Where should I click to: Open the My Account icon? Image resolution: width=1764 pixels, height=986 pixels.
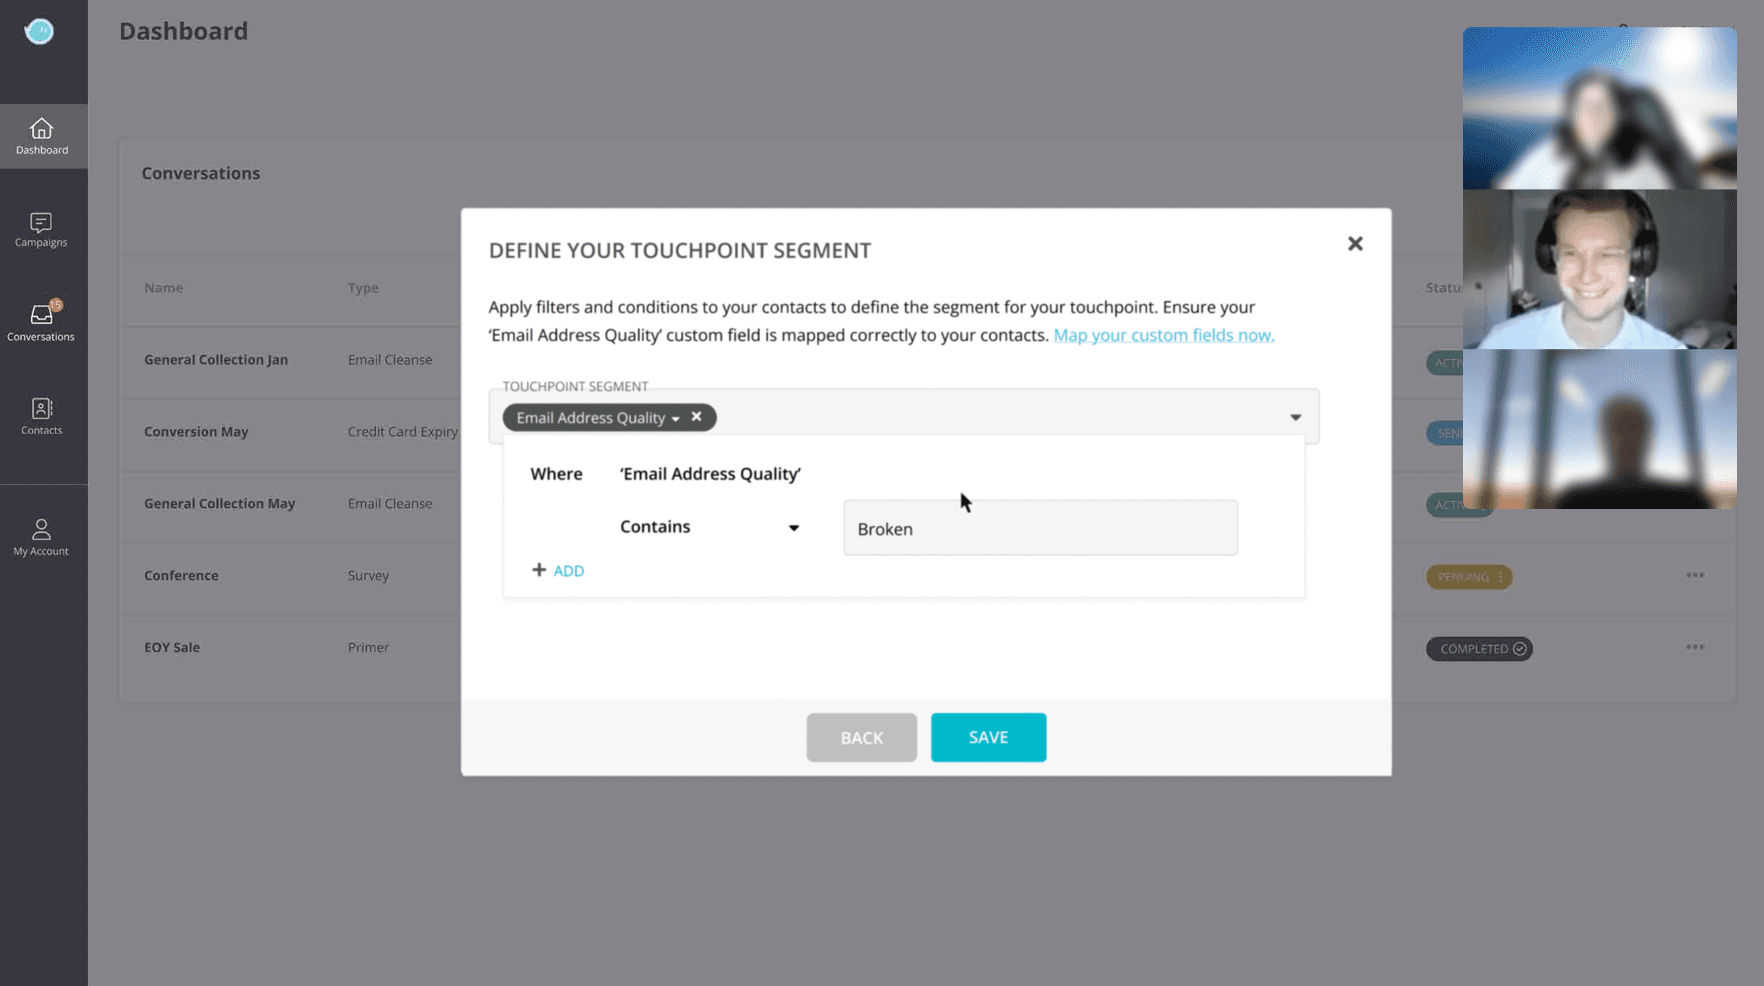coord(41,529)
